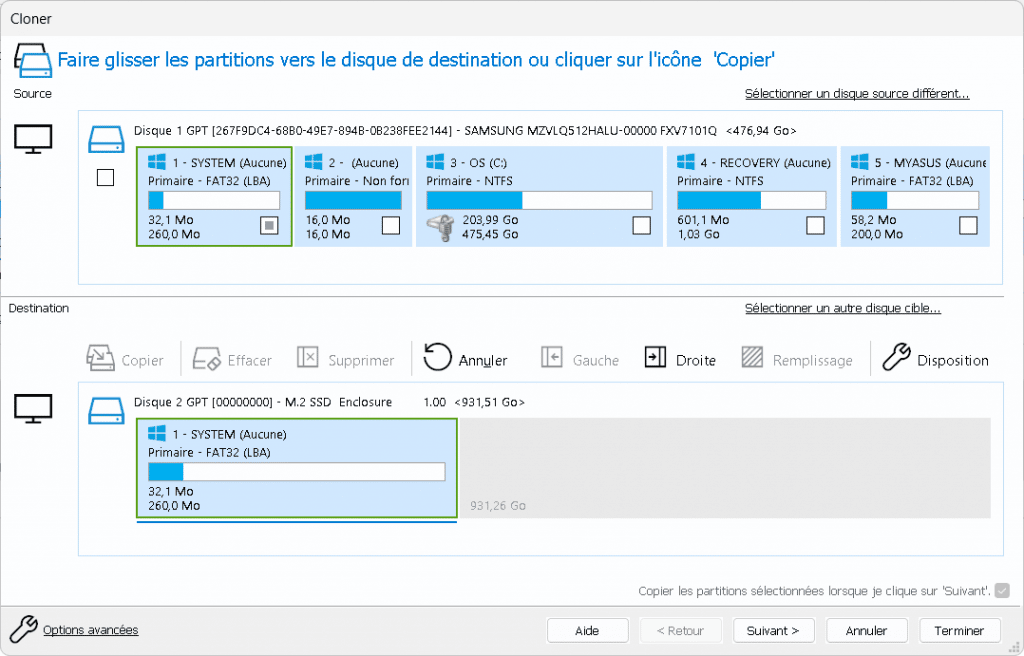Open Options avancées link

90,630
